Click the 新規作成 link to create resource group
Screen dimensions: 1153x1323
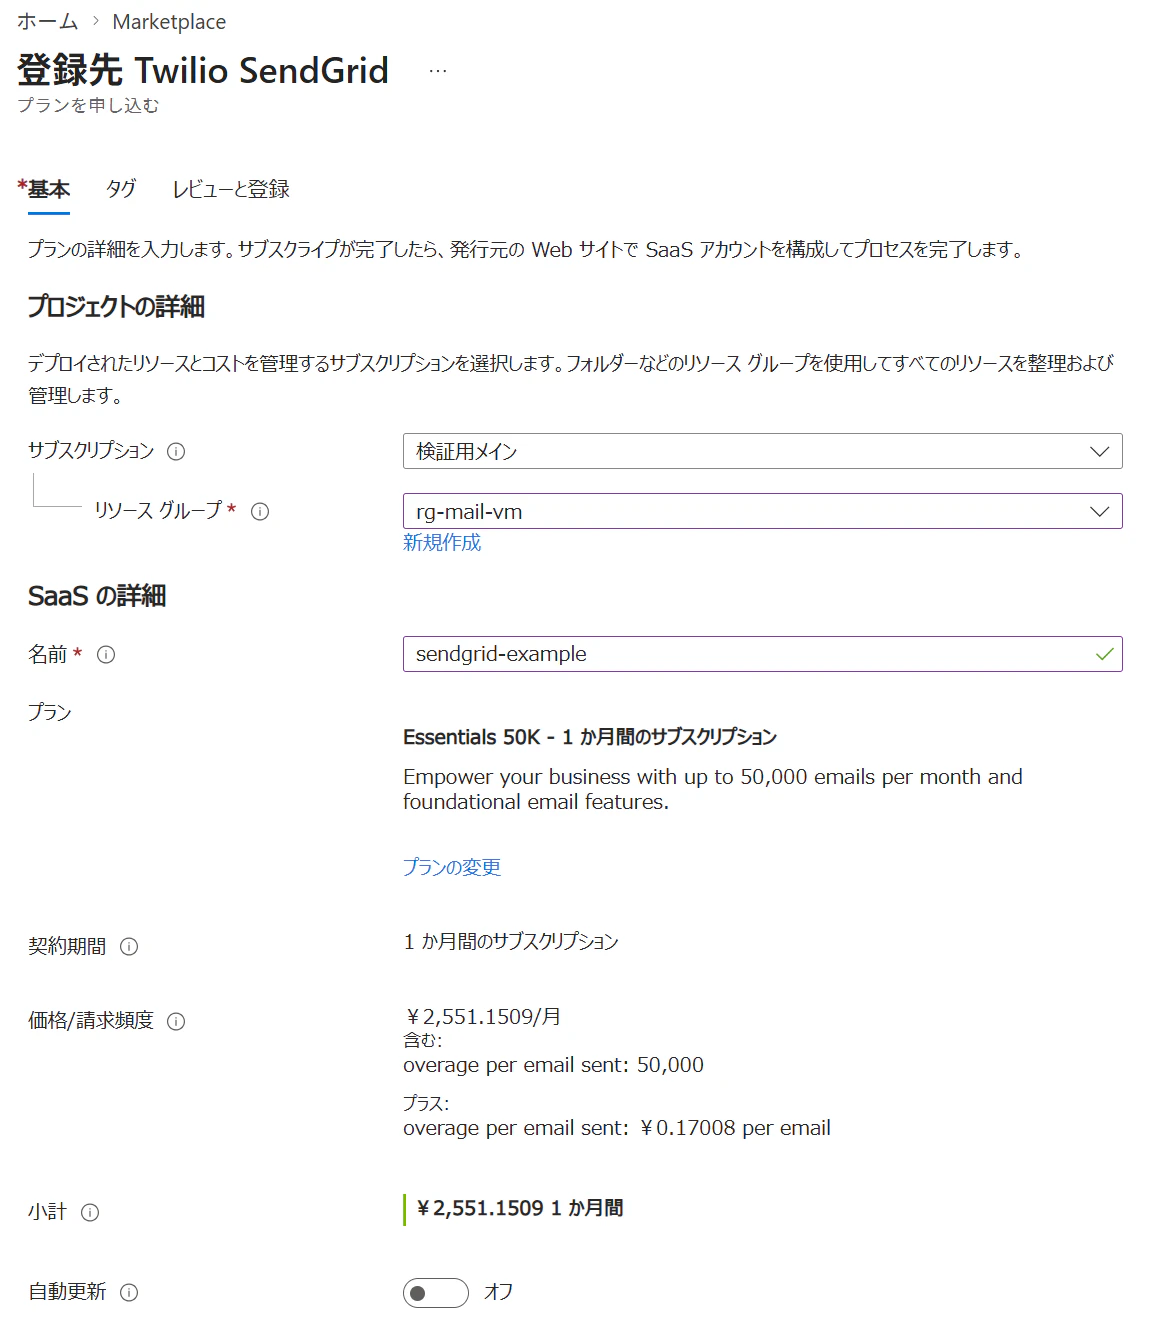point(440,543)
